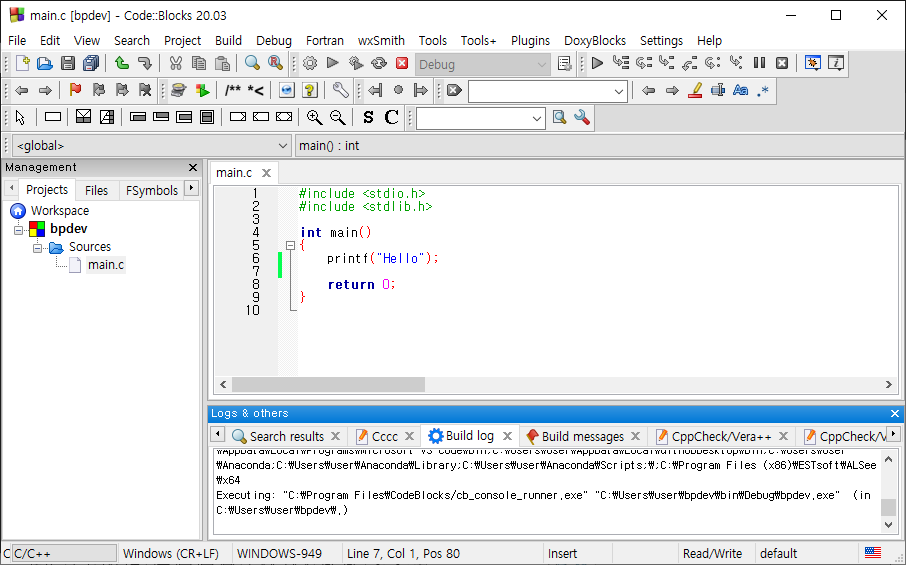906x565 pixels.
Task: Switch to the Build messages tab
Action: point(582,436)
